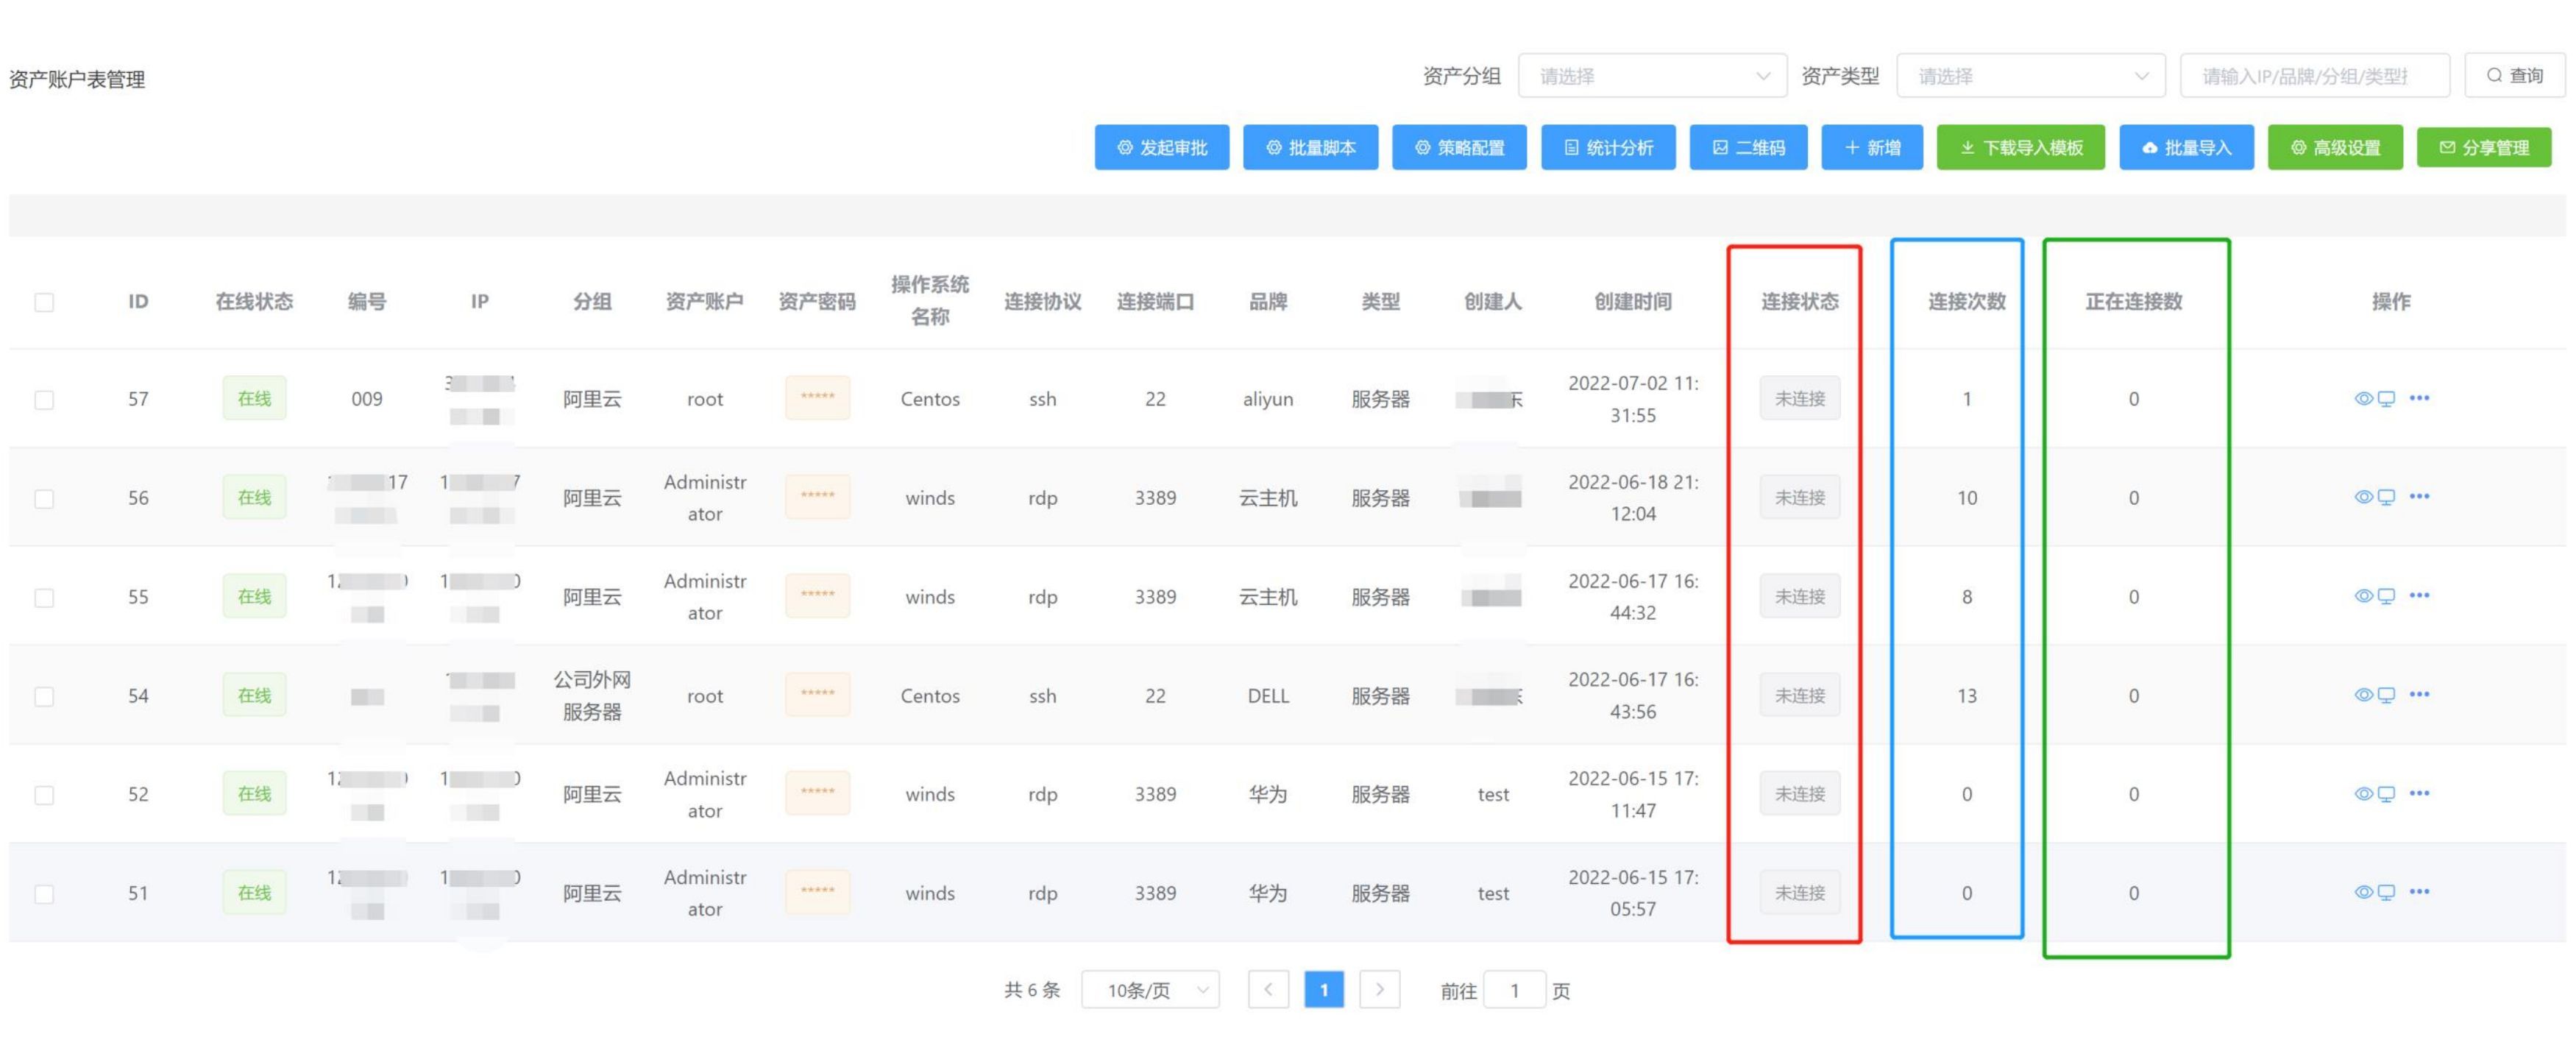Check the row with ID 55

(44, 598)
